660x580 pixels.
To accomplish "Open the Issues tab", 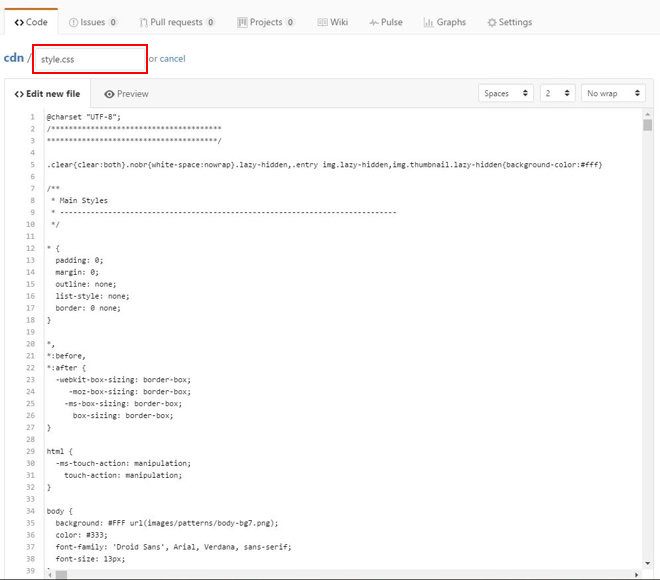I will tap(93, 22).
